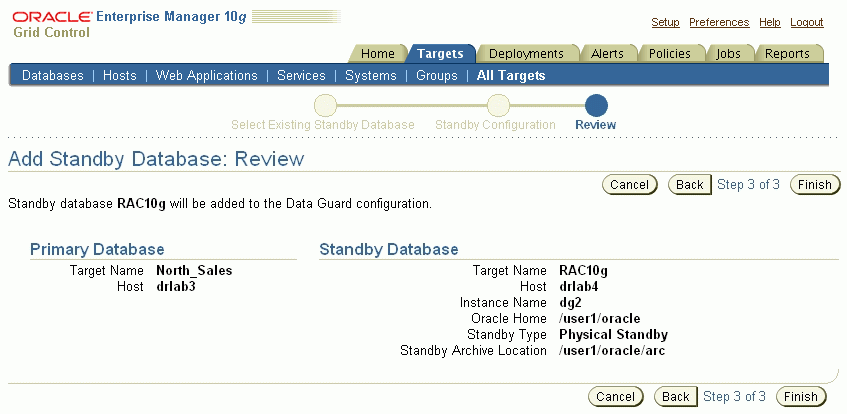Open the Jobs tab
The image size is (847, 414).
click(x=729, y=54)
